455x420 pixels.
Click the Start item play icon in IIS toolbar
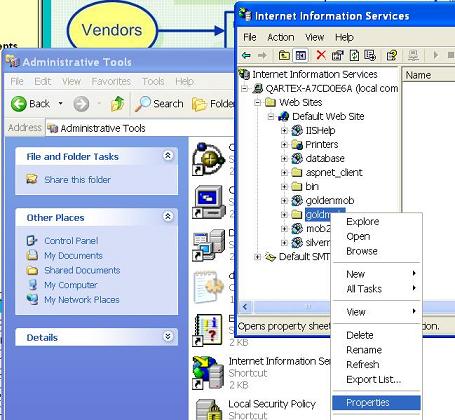pos(436,55)
